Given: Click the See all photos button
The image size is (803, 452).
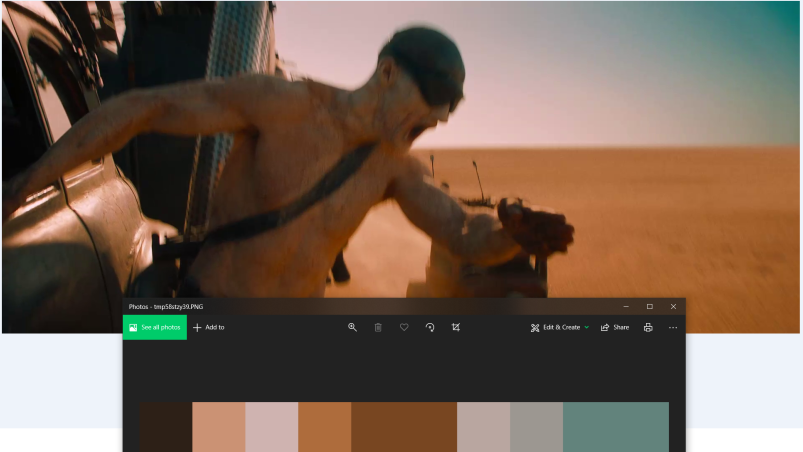Looking at the screenshot, I should point(155,327).
